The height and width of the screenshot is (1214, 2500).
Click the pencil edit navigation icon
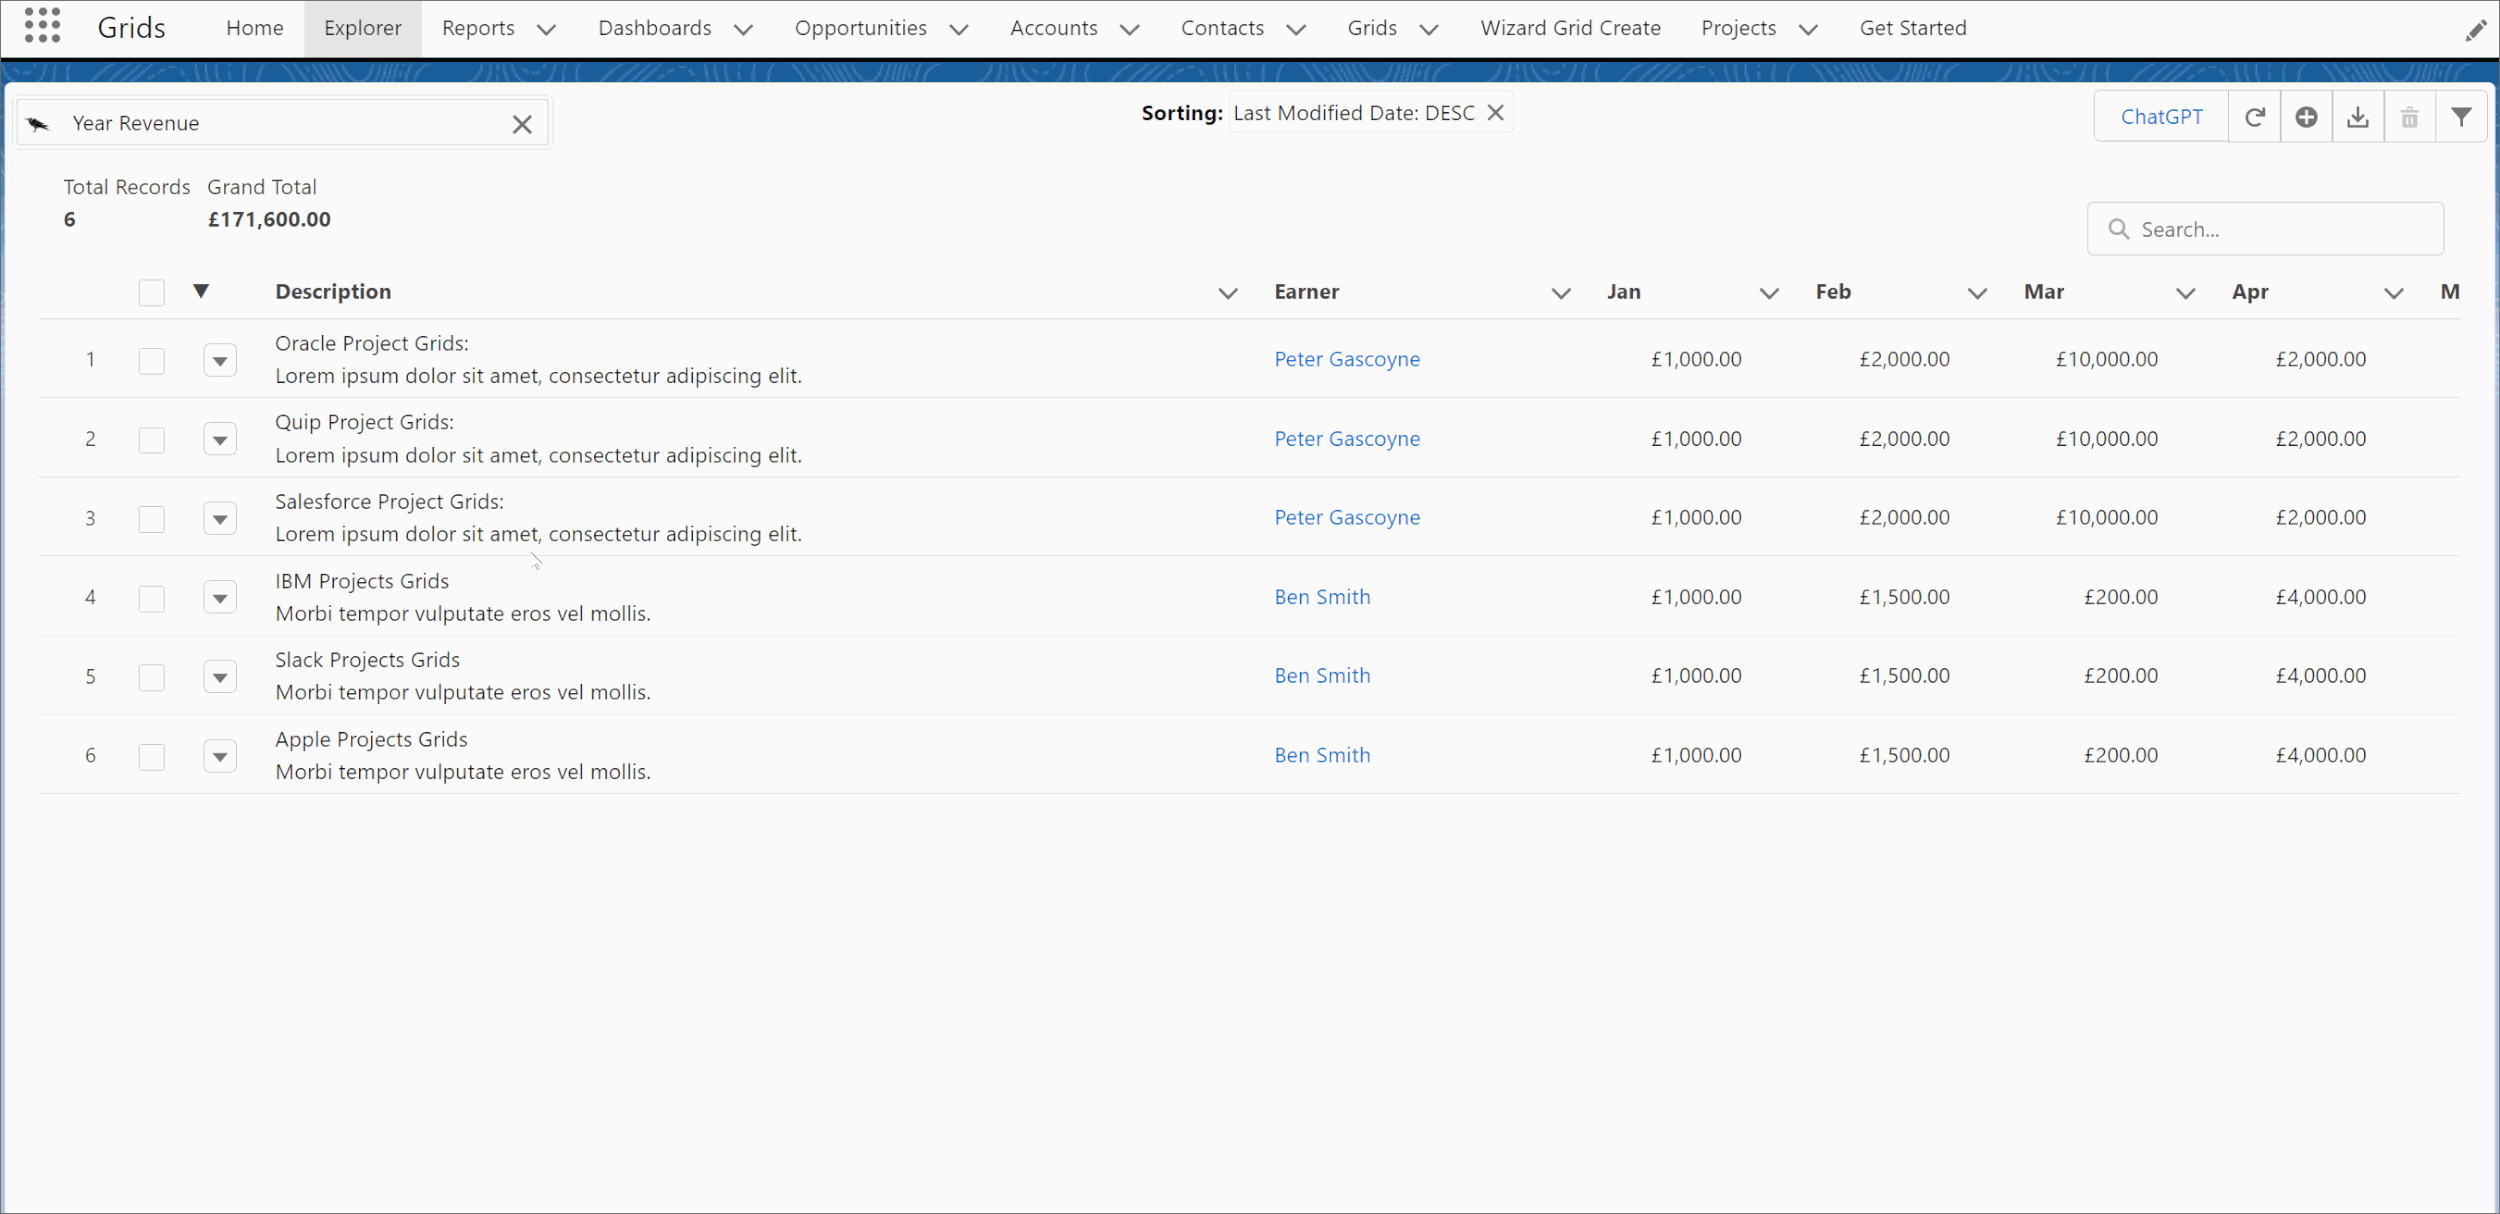coord(2475,31)
